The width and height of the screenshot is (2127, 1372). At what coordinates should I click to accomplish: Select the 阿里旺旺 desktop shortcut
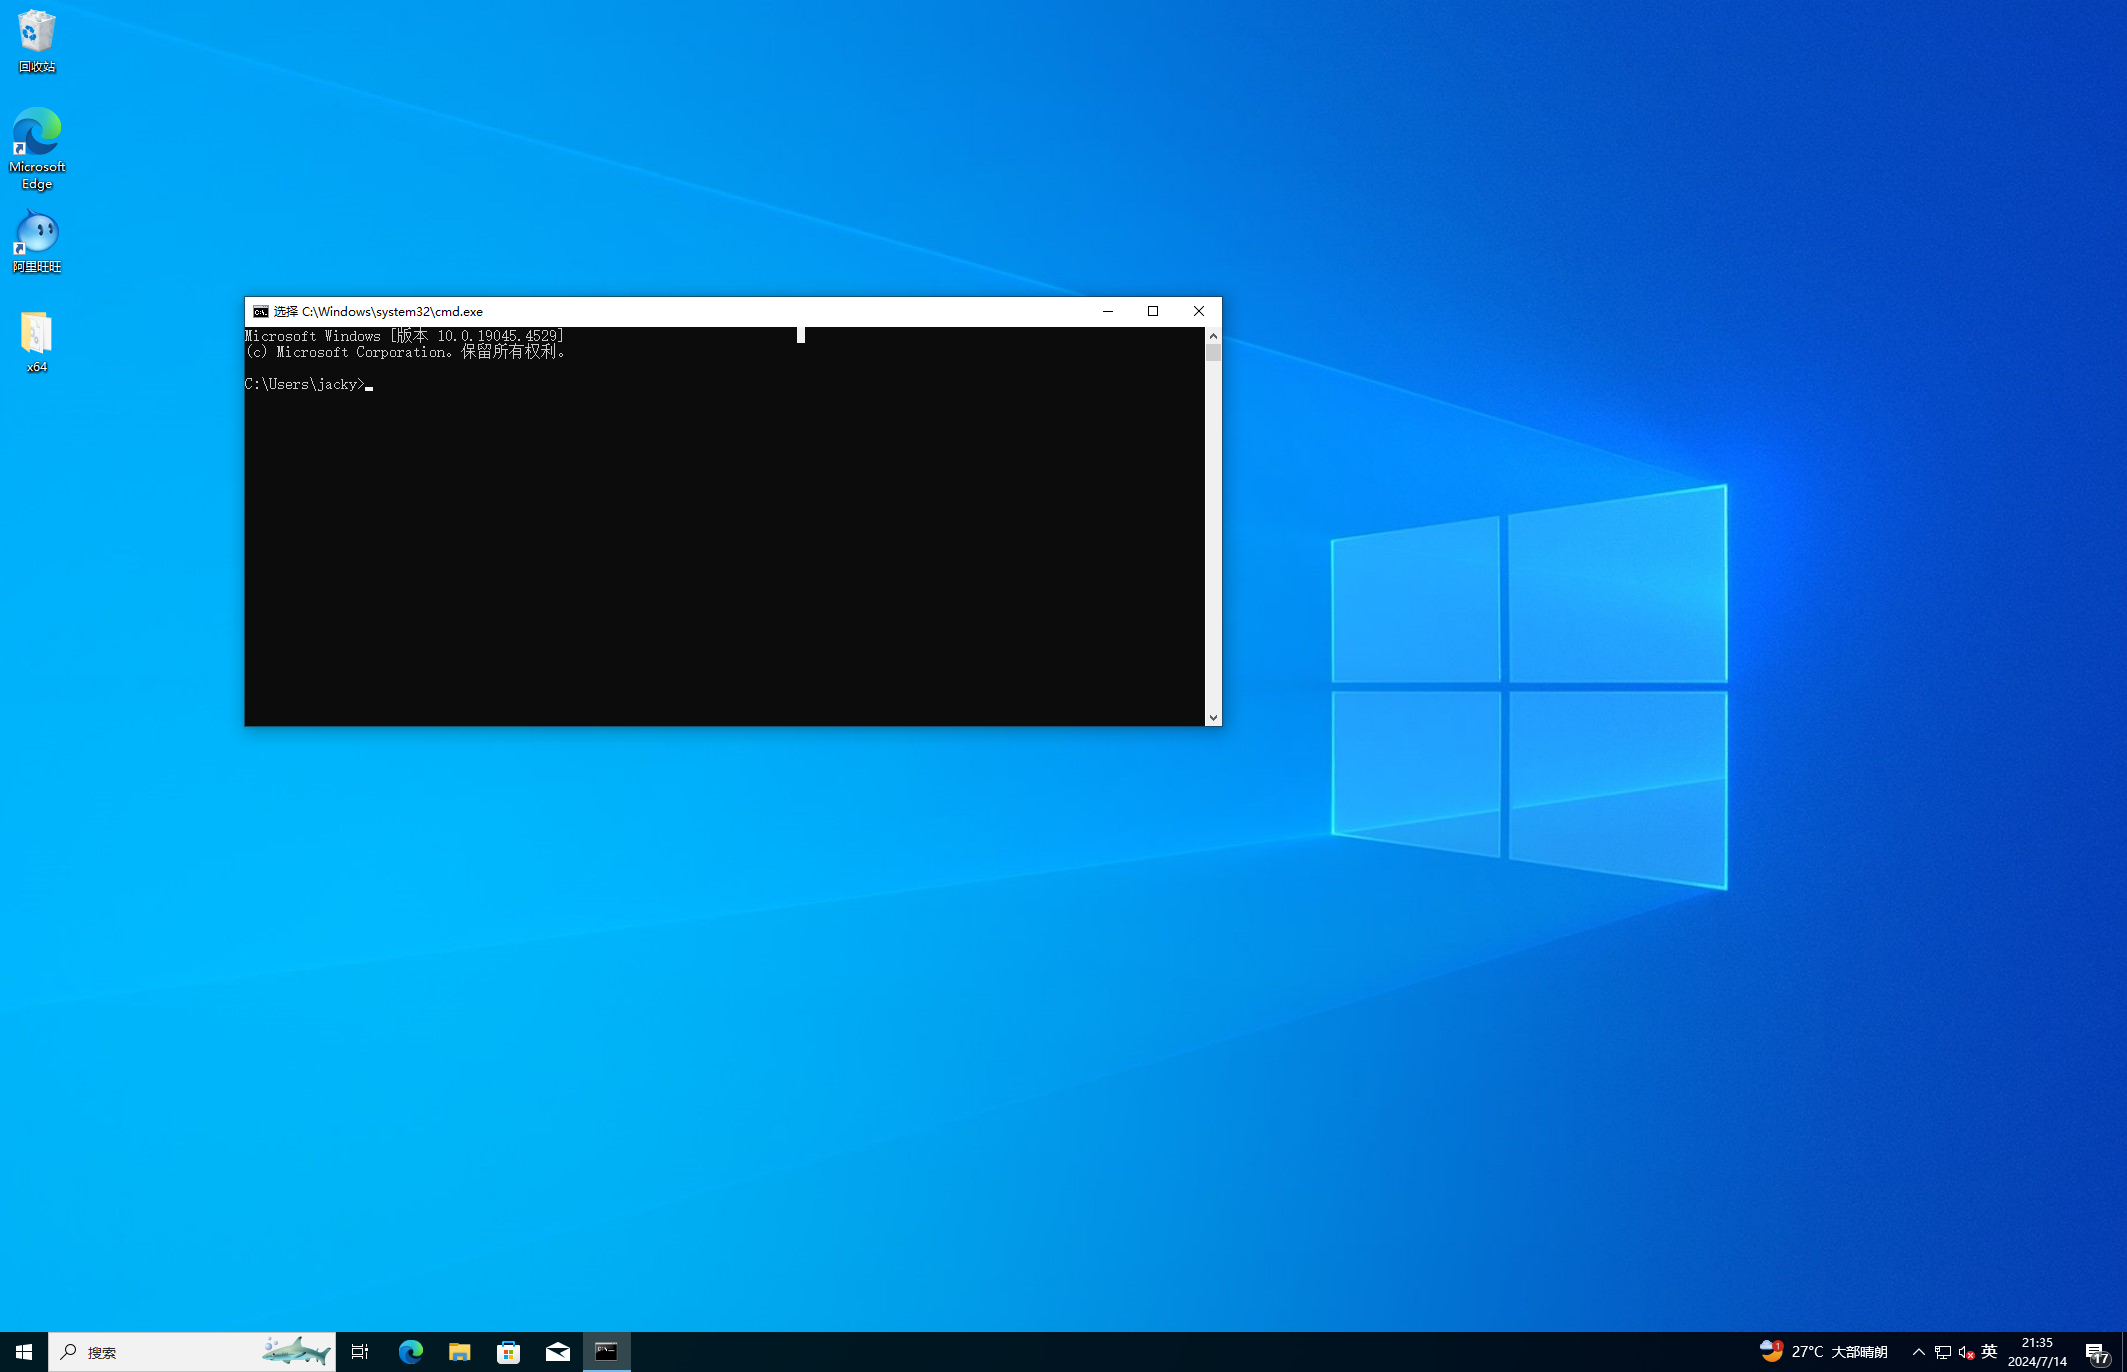click(x=37, y=242)
